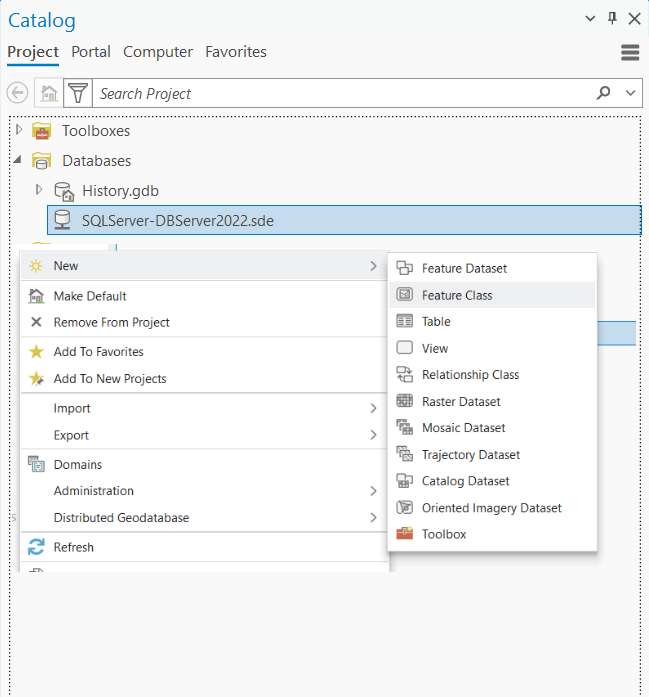
Task: Open the Catalog pane options chevron
Action: pos(590,18)
